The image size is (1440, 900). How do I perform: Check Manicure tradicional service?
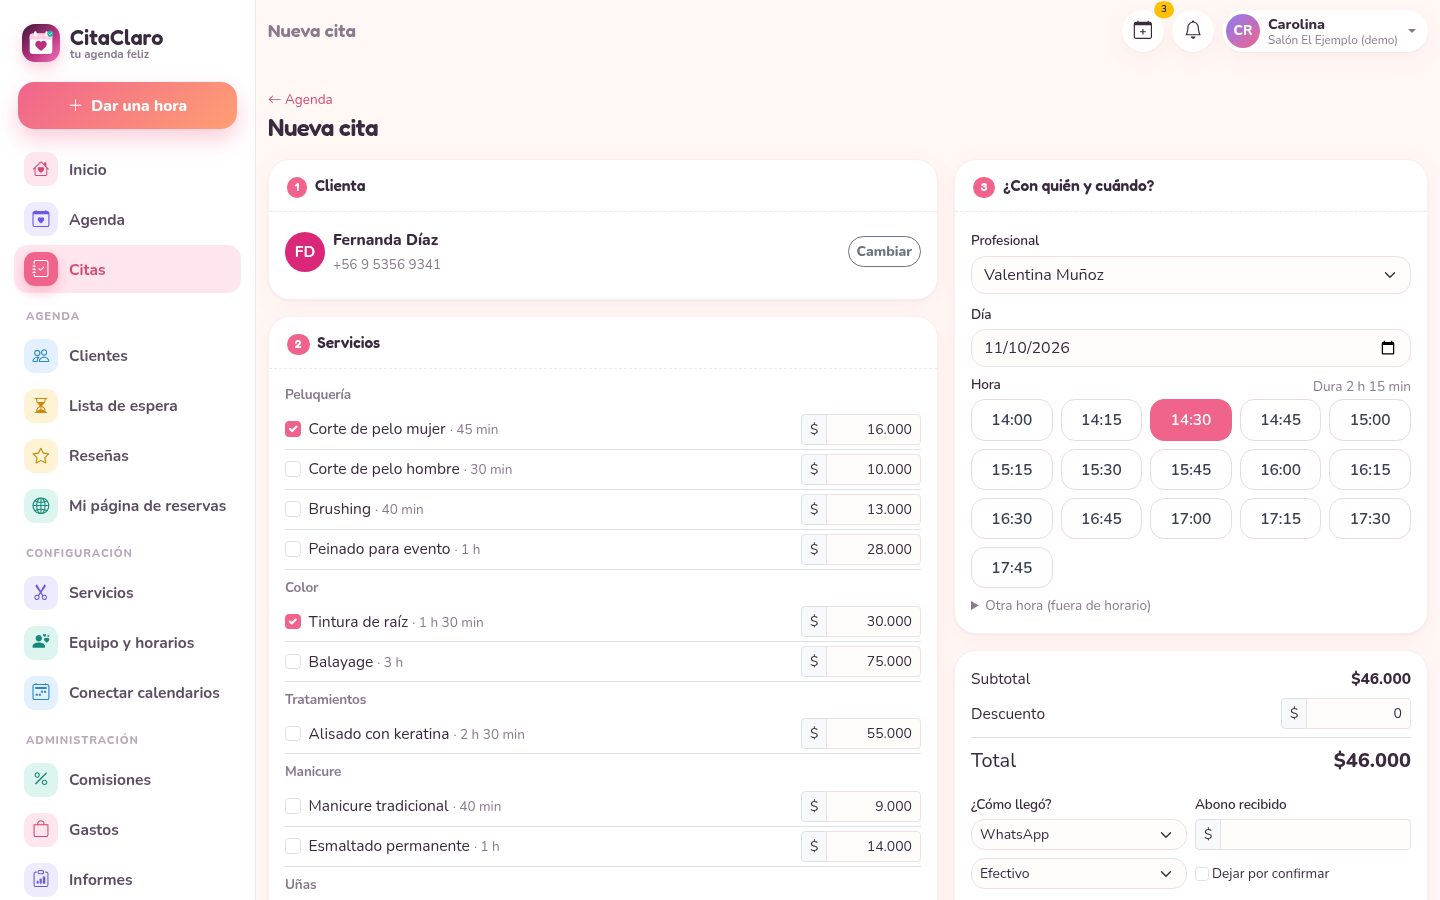tap(293, 806)
